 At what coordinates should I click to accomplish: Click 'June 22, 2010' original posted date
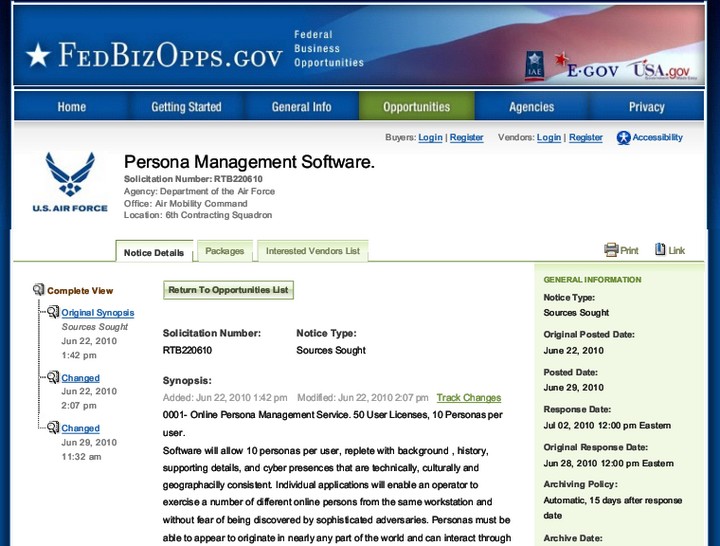click(x=574, y=350)
